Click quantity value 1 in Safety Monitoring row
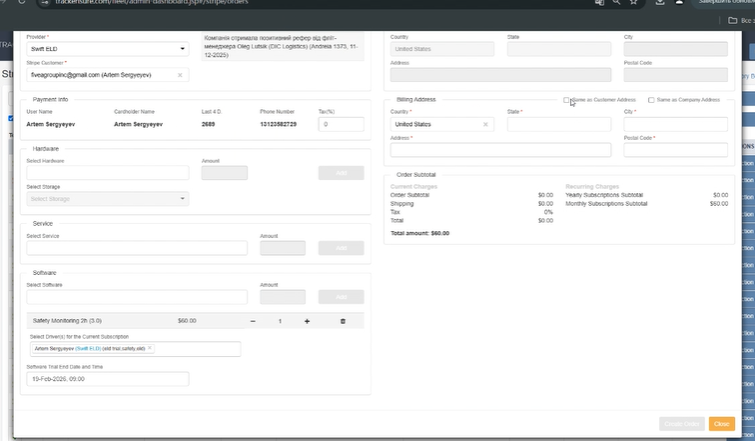 280,321
